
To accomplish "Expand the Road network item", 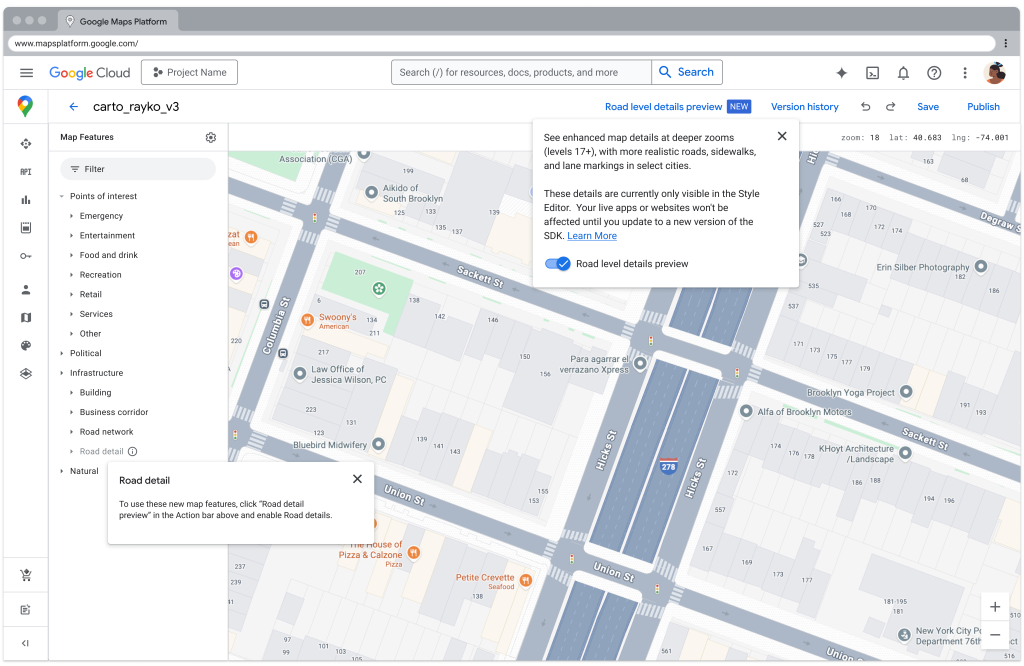I will pos(72,432).
